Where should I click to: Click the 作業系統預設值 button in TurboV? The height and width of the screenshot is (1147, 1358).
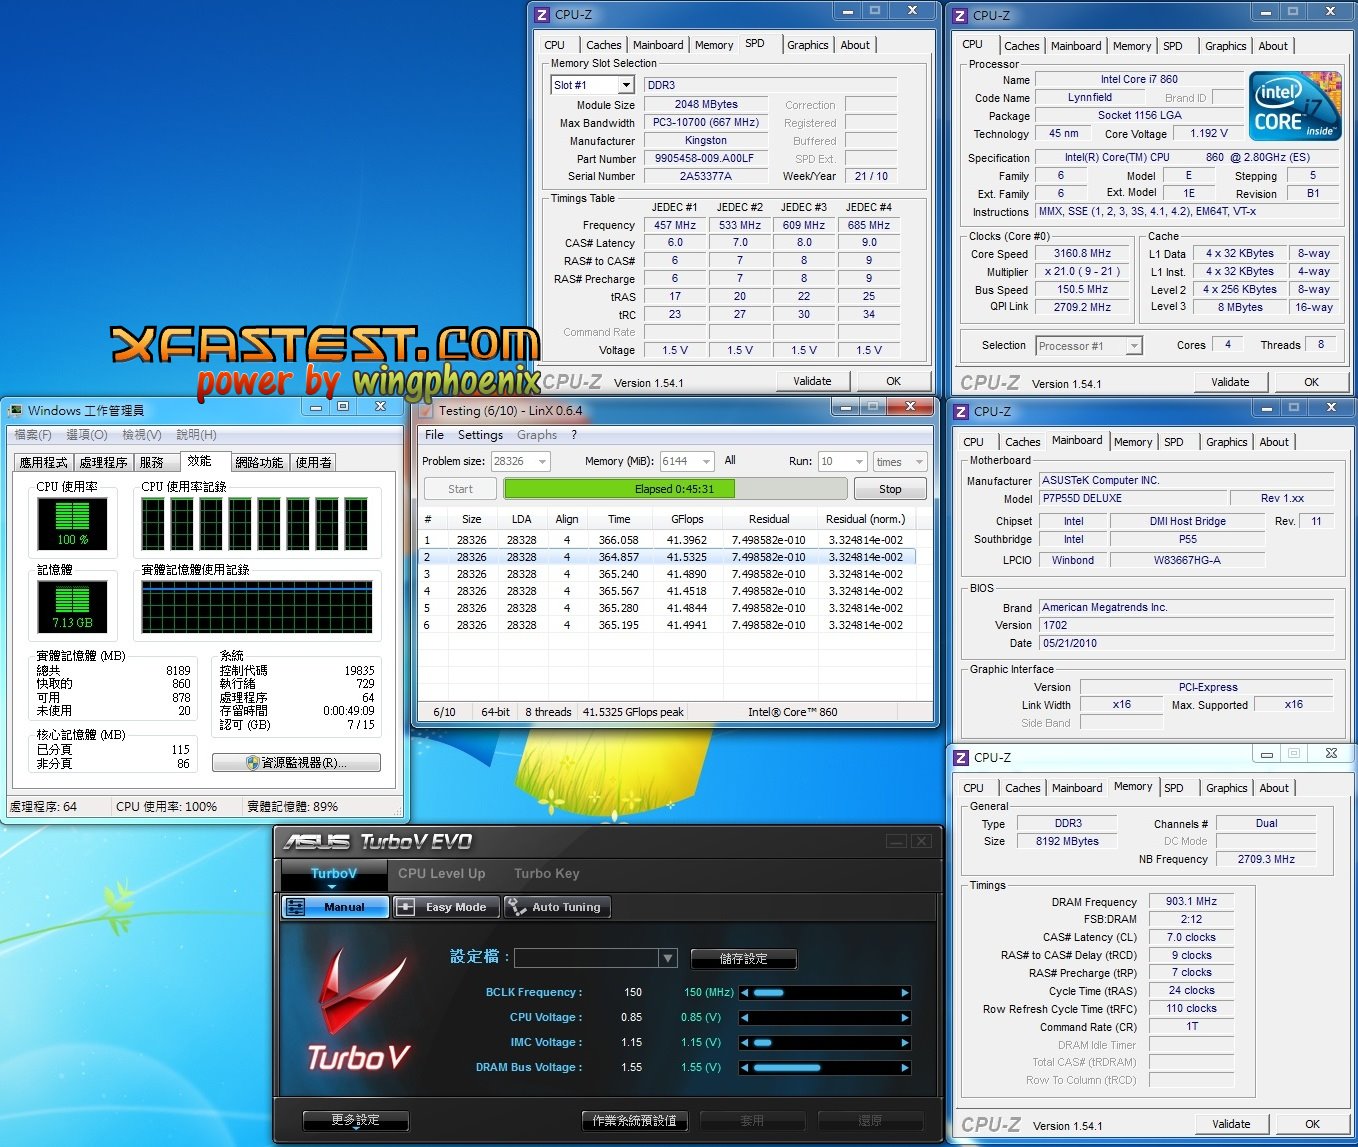pyautogui.click(x=634, y=1120)
